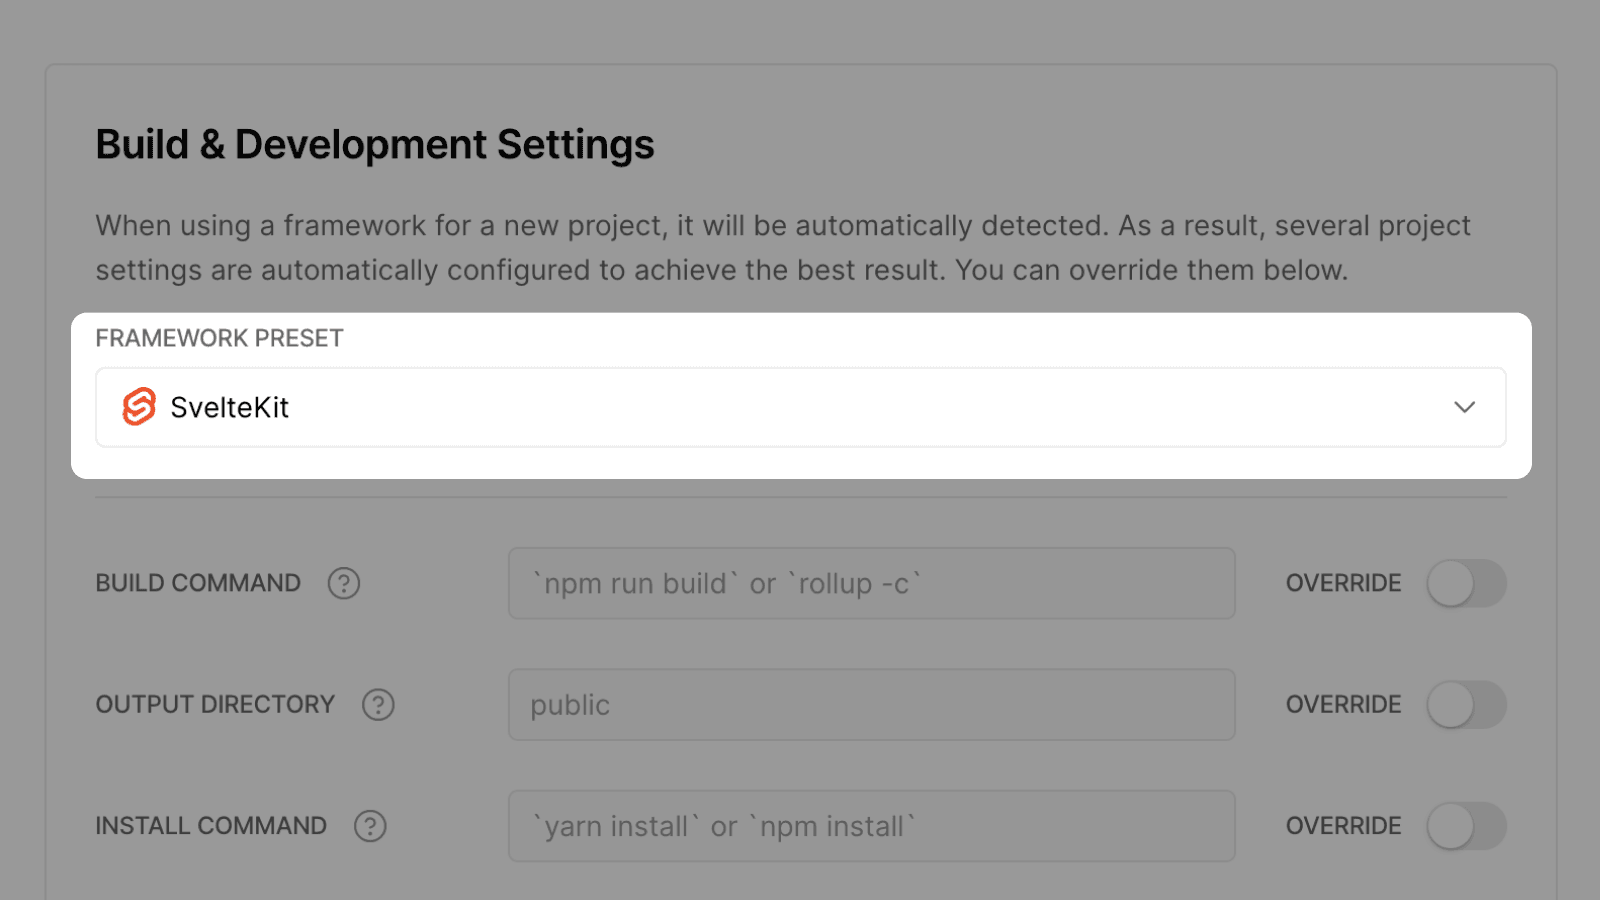This screenshot has height=900, width=1600.
Task: Enable the Output Directory override toggle
Action: [x=1466, y=705]
